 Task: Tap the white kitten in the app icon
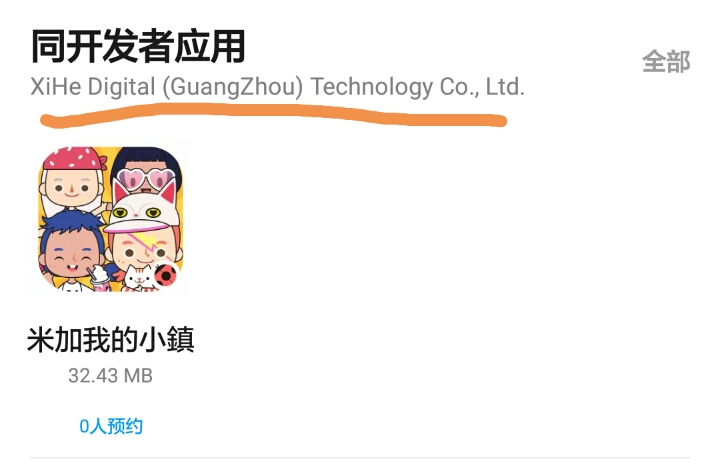click(x=139, y=277)
